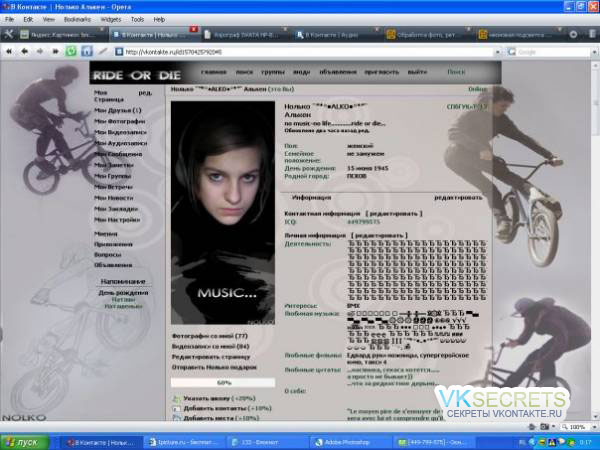Click Редактировать страницу under photo
This screenshot has width=600, height=450.
pos(211,357)
